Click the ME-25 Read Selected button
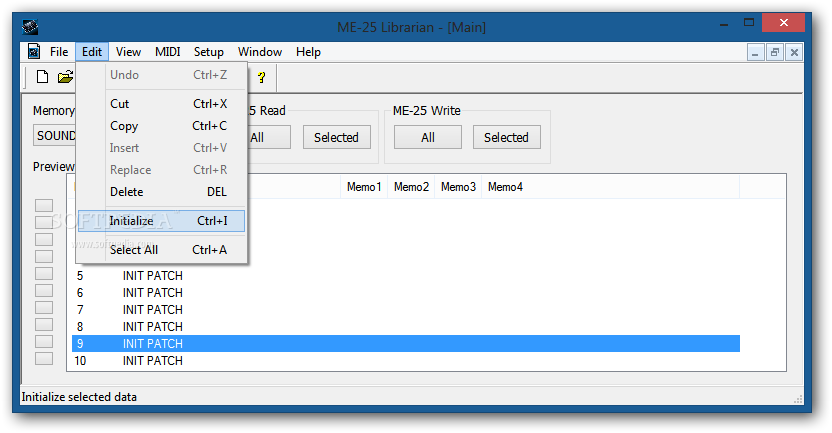The height and width of the screenshot is (433, 832). click(336, 137)
